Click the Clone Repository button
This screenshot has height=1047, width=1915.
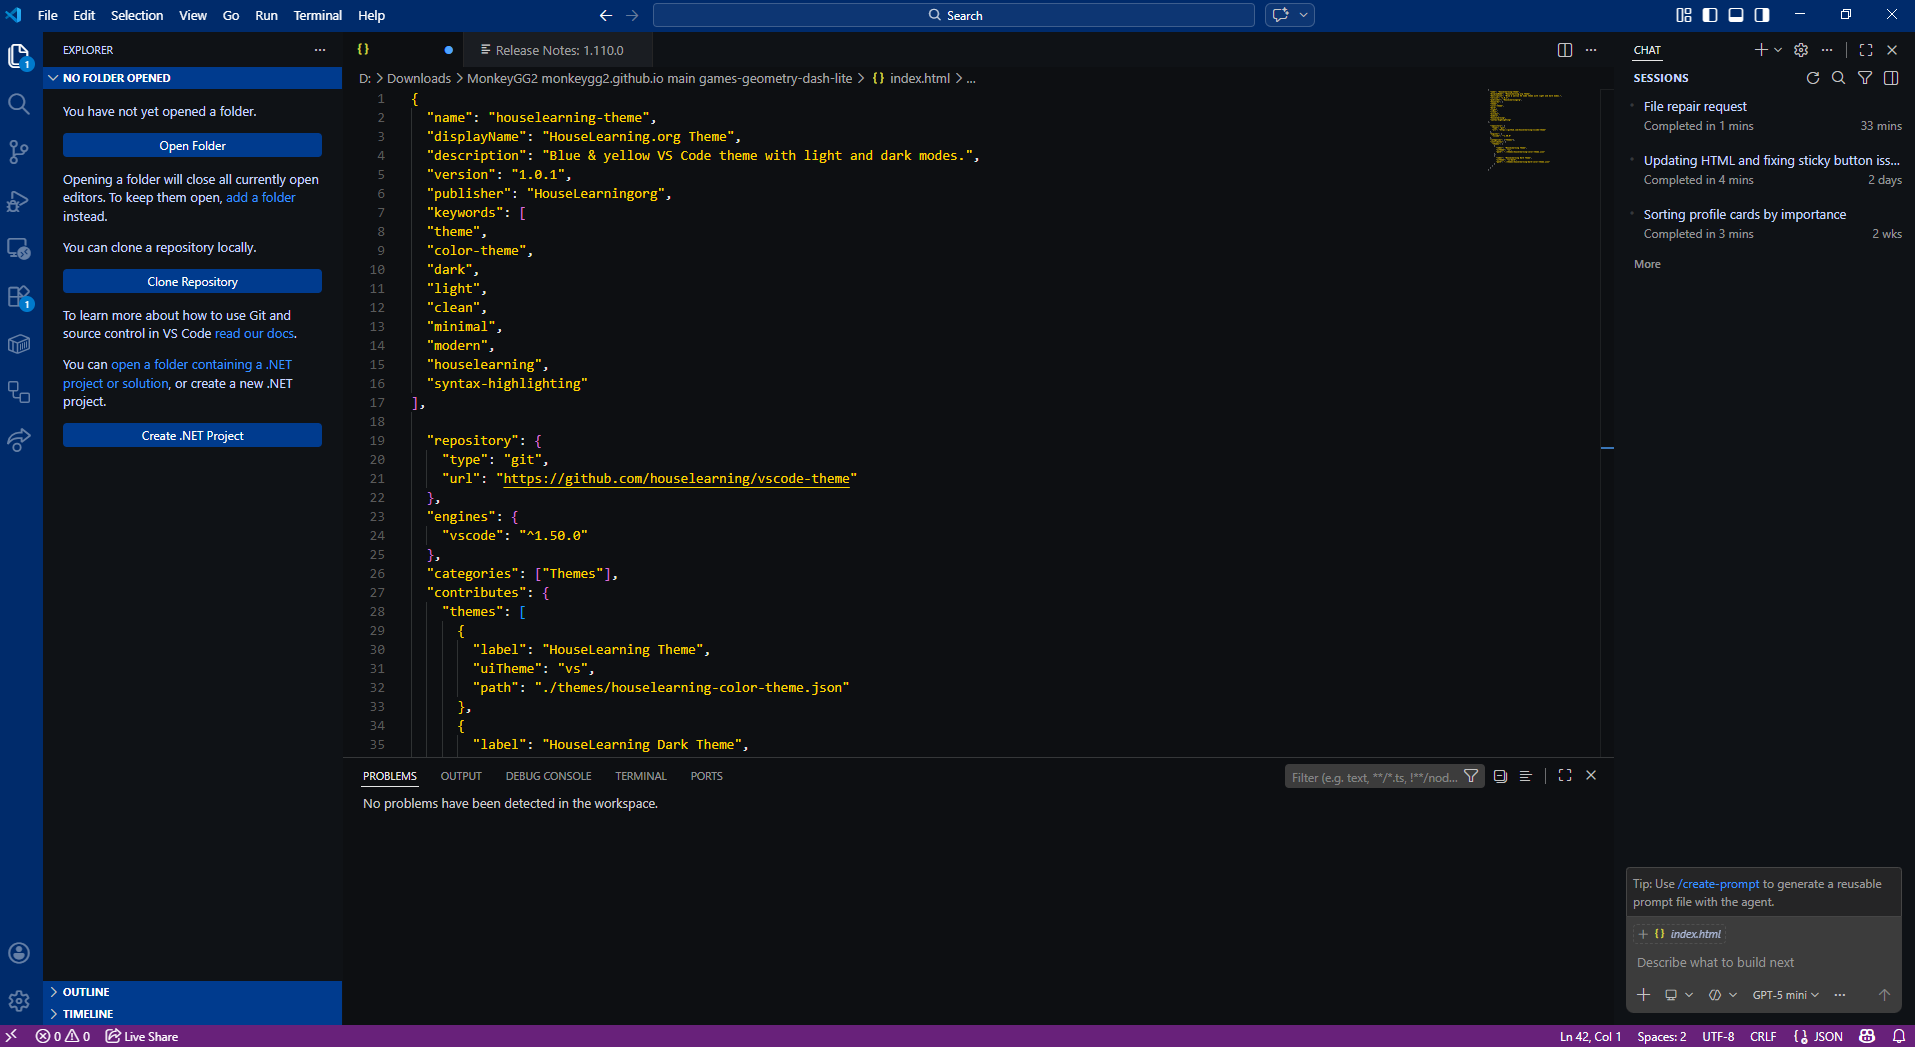coord(192,282)
